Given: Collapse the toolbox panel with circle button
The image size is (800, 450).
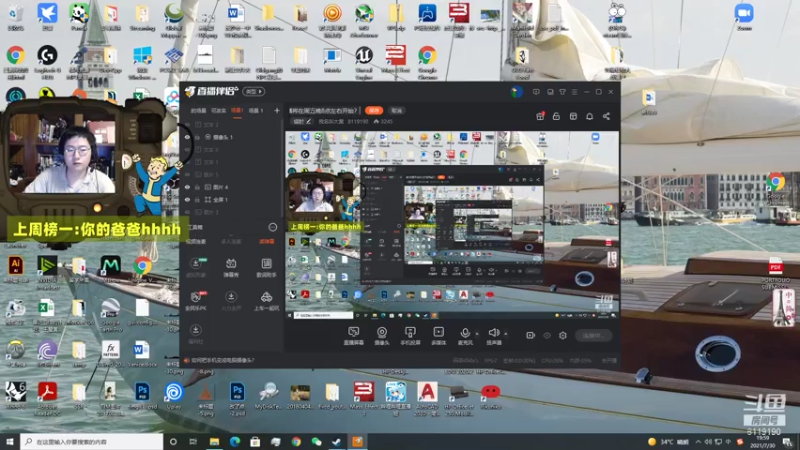Looking at the screenshot, I should [x=273, y=227].
